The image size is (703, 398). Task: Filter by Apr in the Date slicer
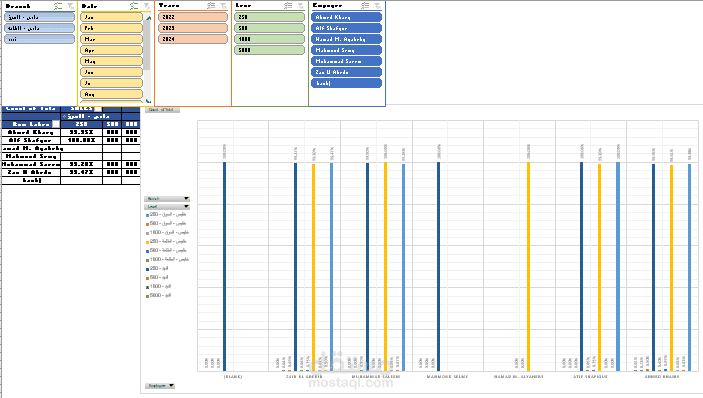pyautogui.click(x=112, y=50)
